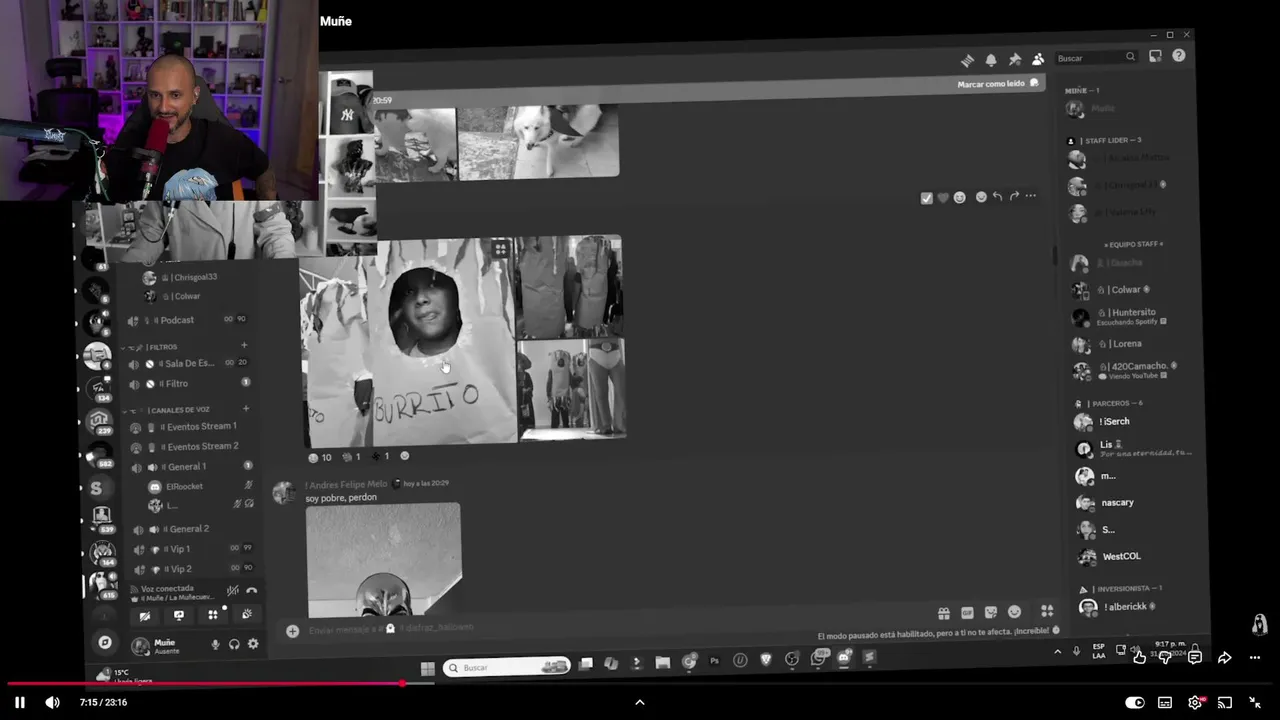Join the Vip 1 voice channel
Viewport: 1280px width, 720px height.
coord(193,549)
